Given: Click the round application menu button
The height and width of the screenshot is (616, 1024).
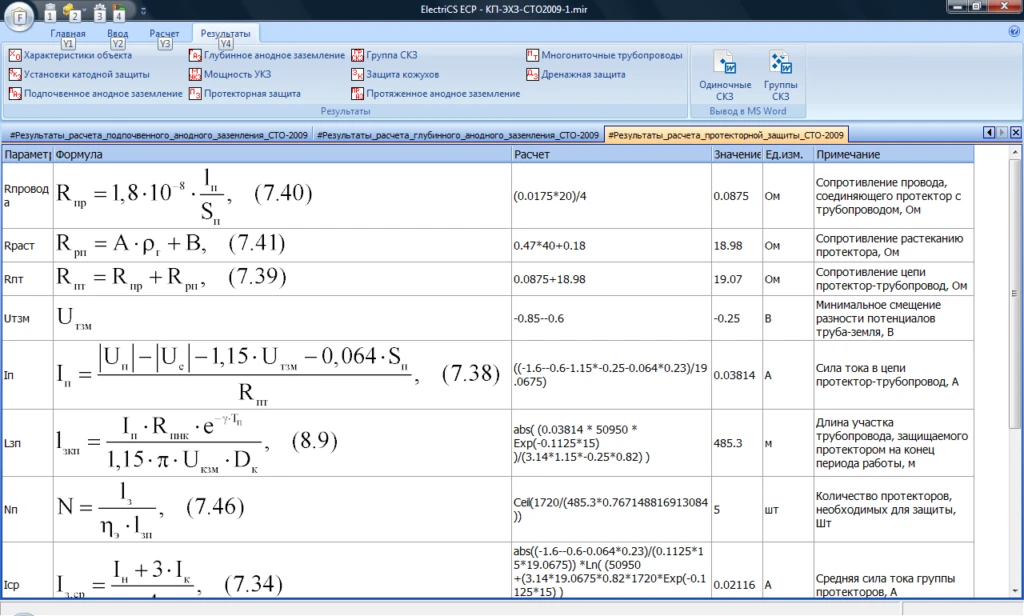Looking at the screenshot, I should click(x=19, y=15).
